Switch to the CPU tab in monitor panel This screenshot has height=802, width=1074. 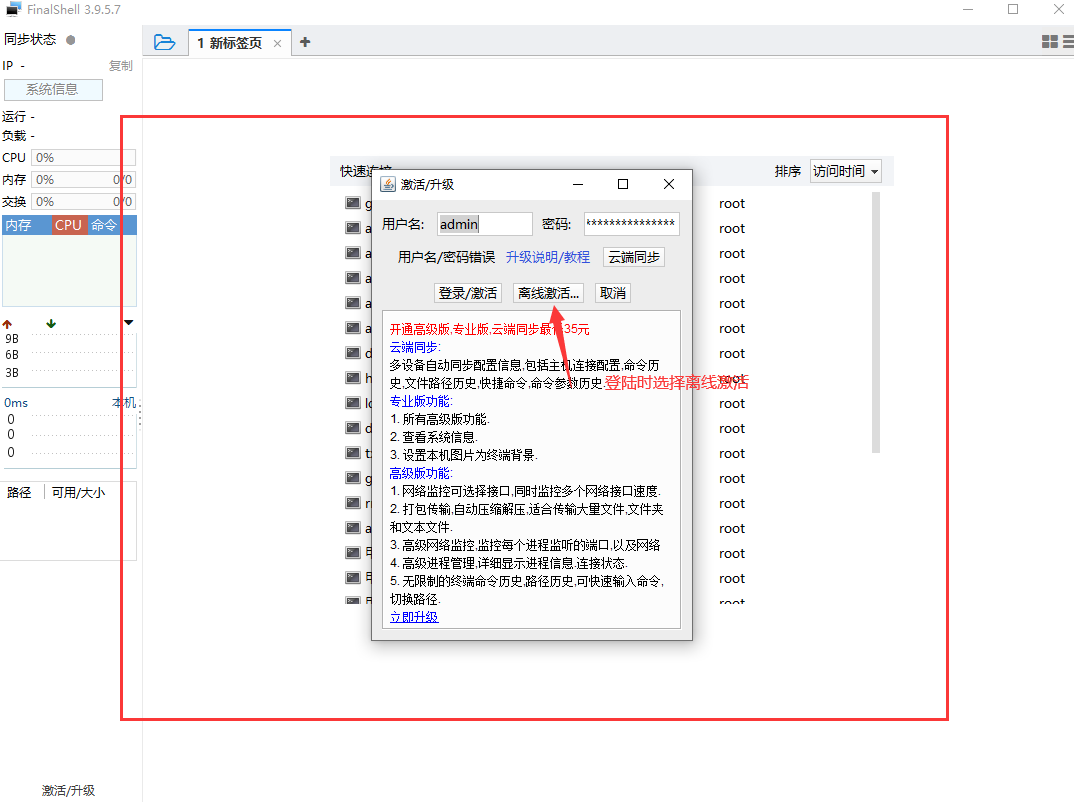67,225
